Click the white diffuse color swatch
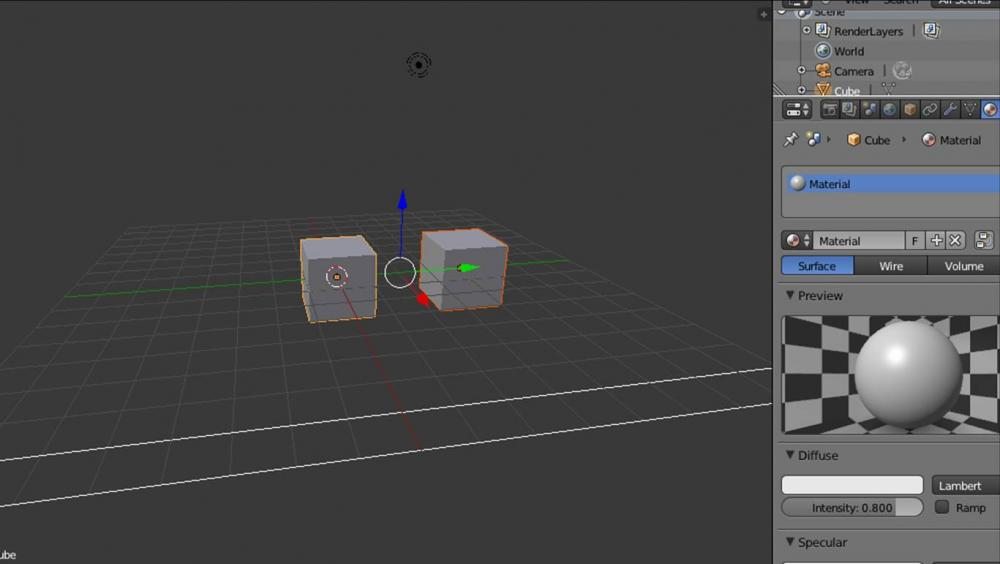Image resolution: width=1000 pixels, height=564 pixels. coord(852,485)
